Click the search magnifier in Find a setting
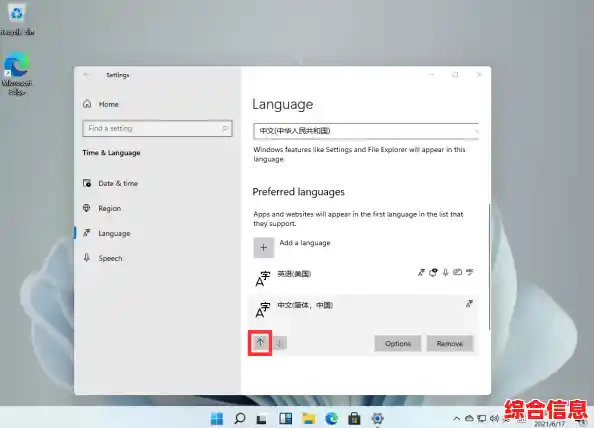This screenshot has width=594, height=428. [x=225, y=128]
